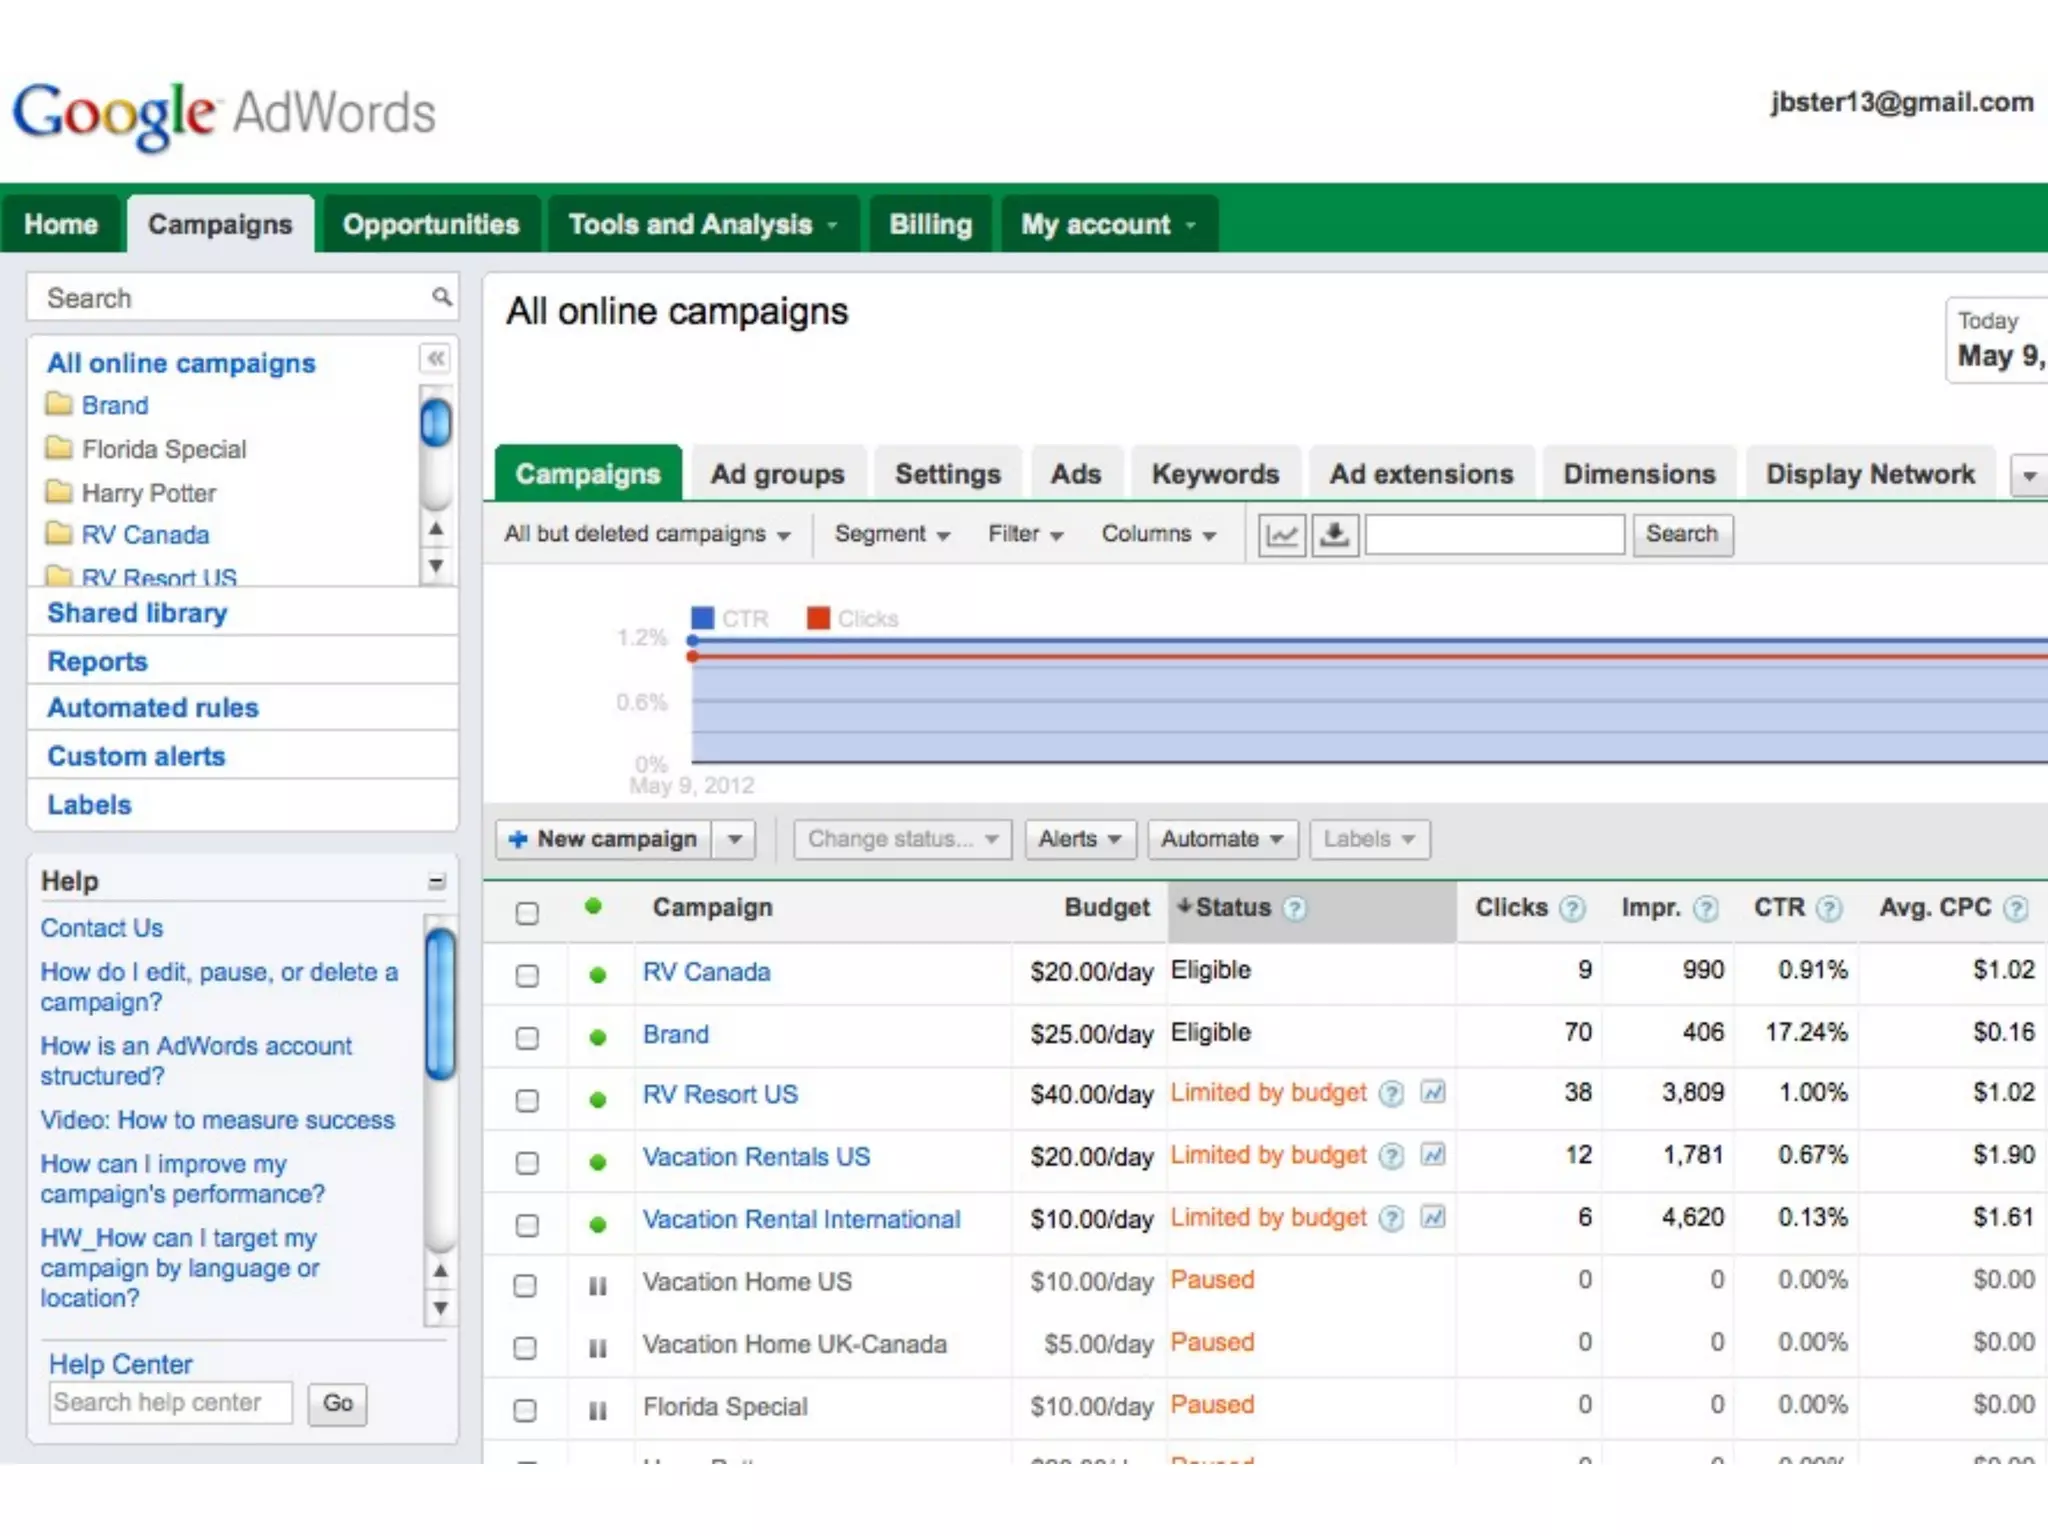The height and width of the screenshot is (1536, 2048).
Task: Tick the Brand campaign row checkbox
Action: coord(527,1038)
